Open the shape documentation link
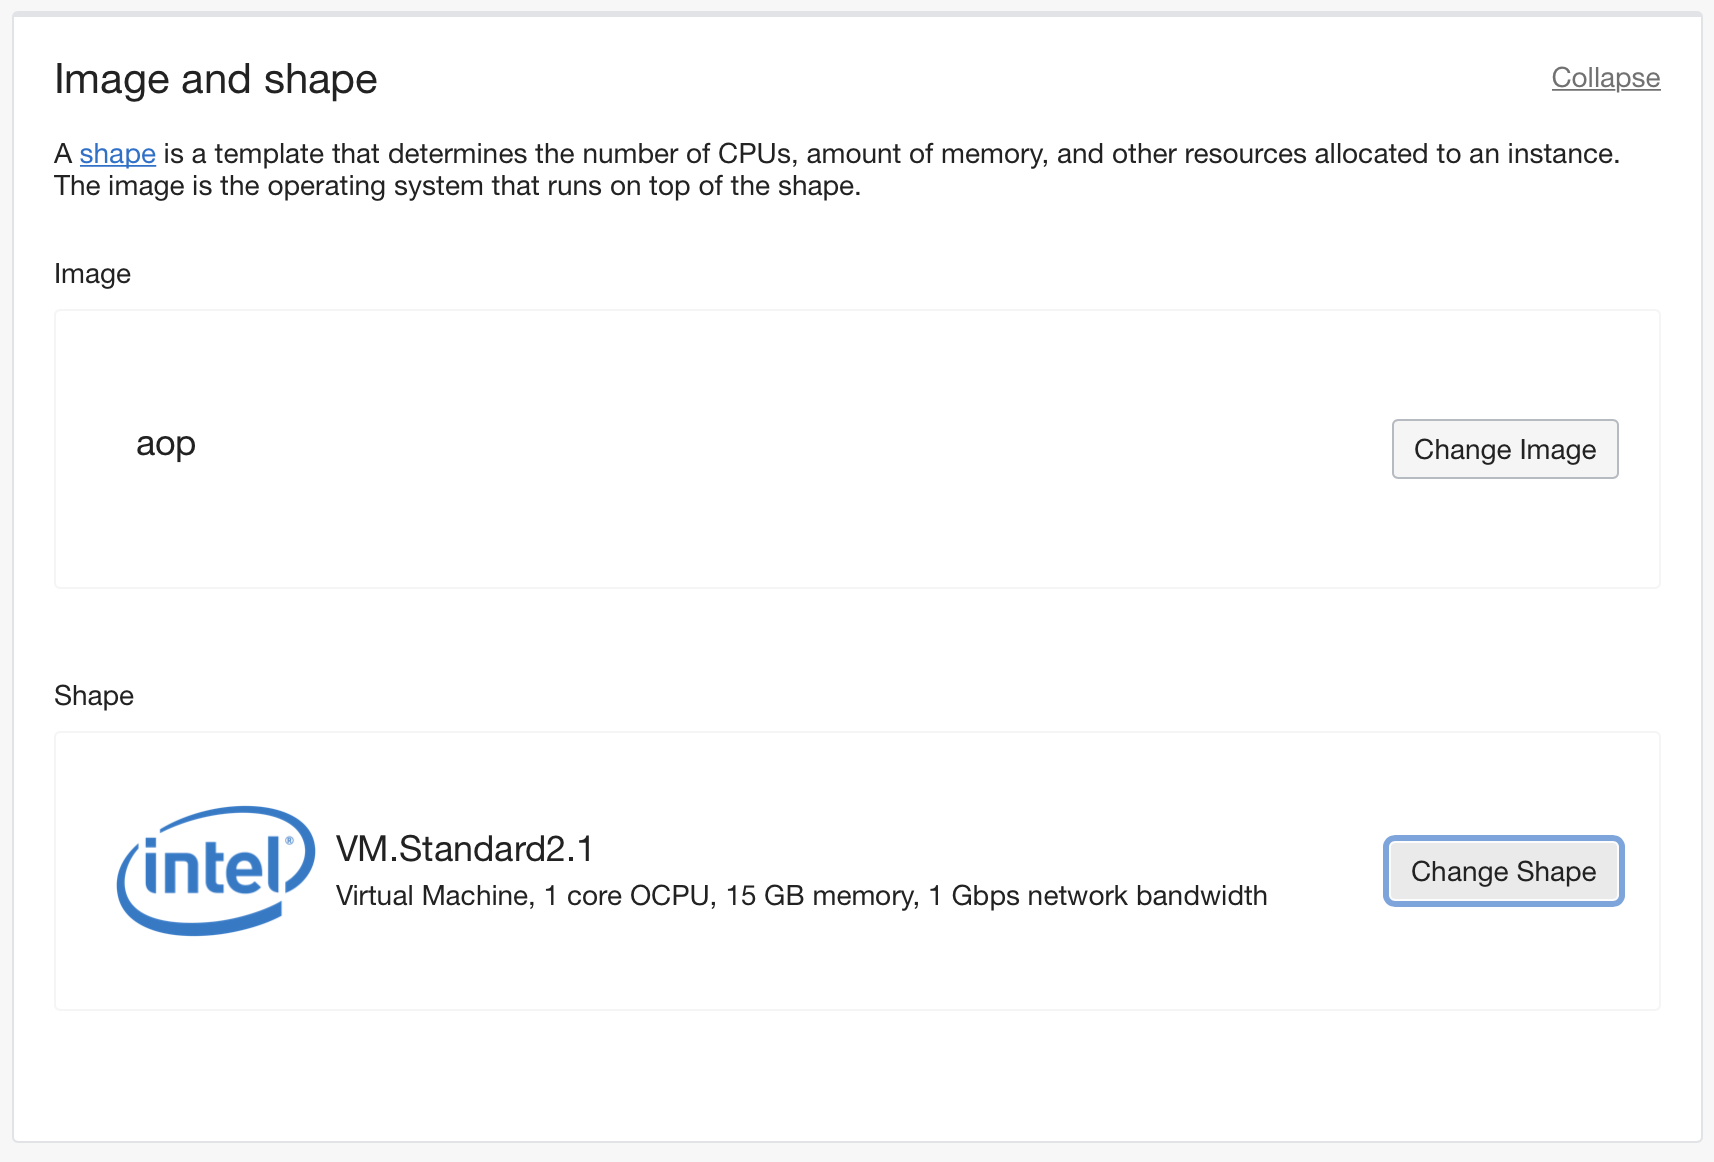Image resolution: width=1714 pixels, height=1162 pixels. (117, 154)
